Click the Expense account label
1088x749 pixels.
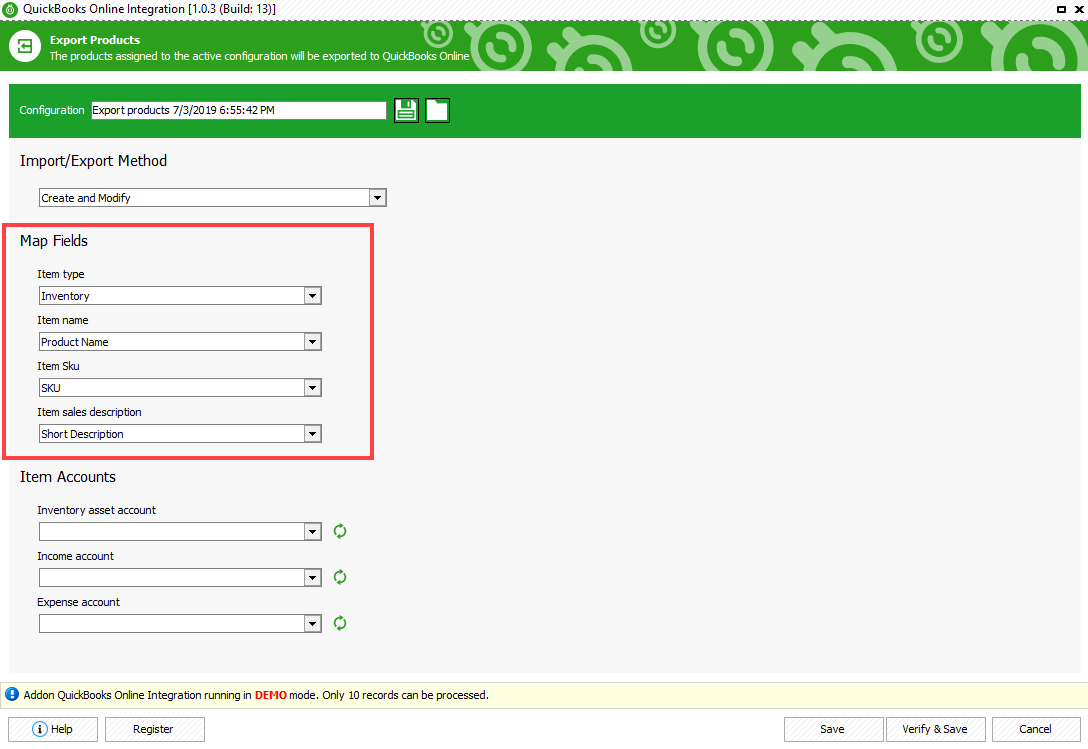click(x=78, y=602)
